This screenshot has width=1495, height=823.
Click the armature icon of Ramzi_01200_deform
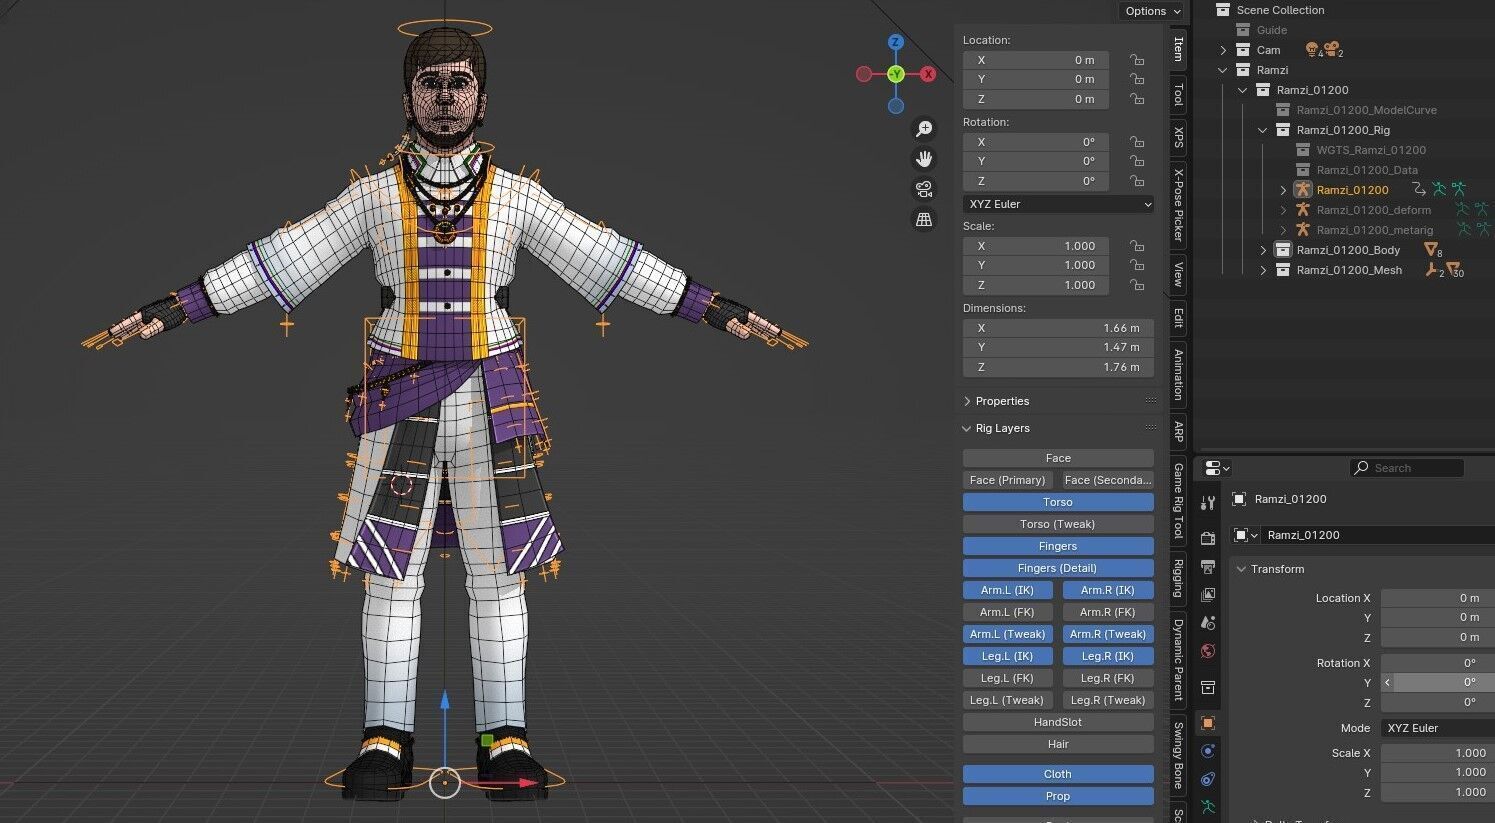pyautogui.click(x=1302, y=210)
